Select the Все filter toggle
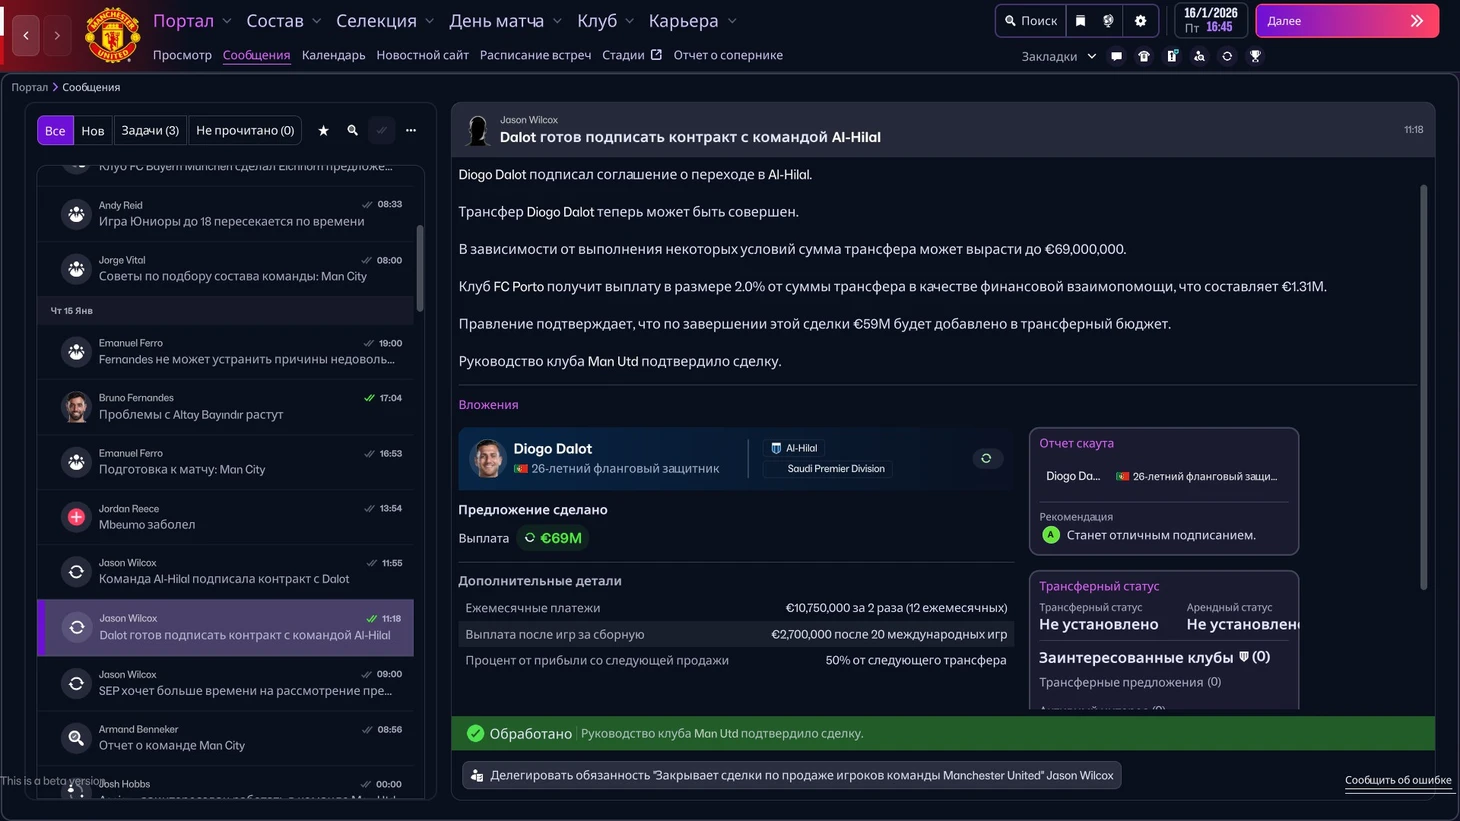The width and height of the screenshot is (1460, 821). (x=55, y=131)
